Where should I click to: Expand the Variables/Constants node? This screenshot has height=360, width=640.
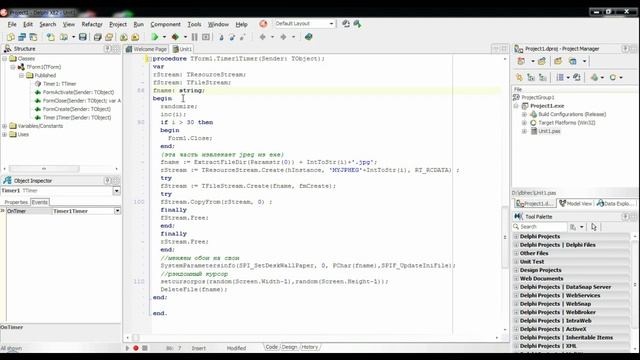4,126
